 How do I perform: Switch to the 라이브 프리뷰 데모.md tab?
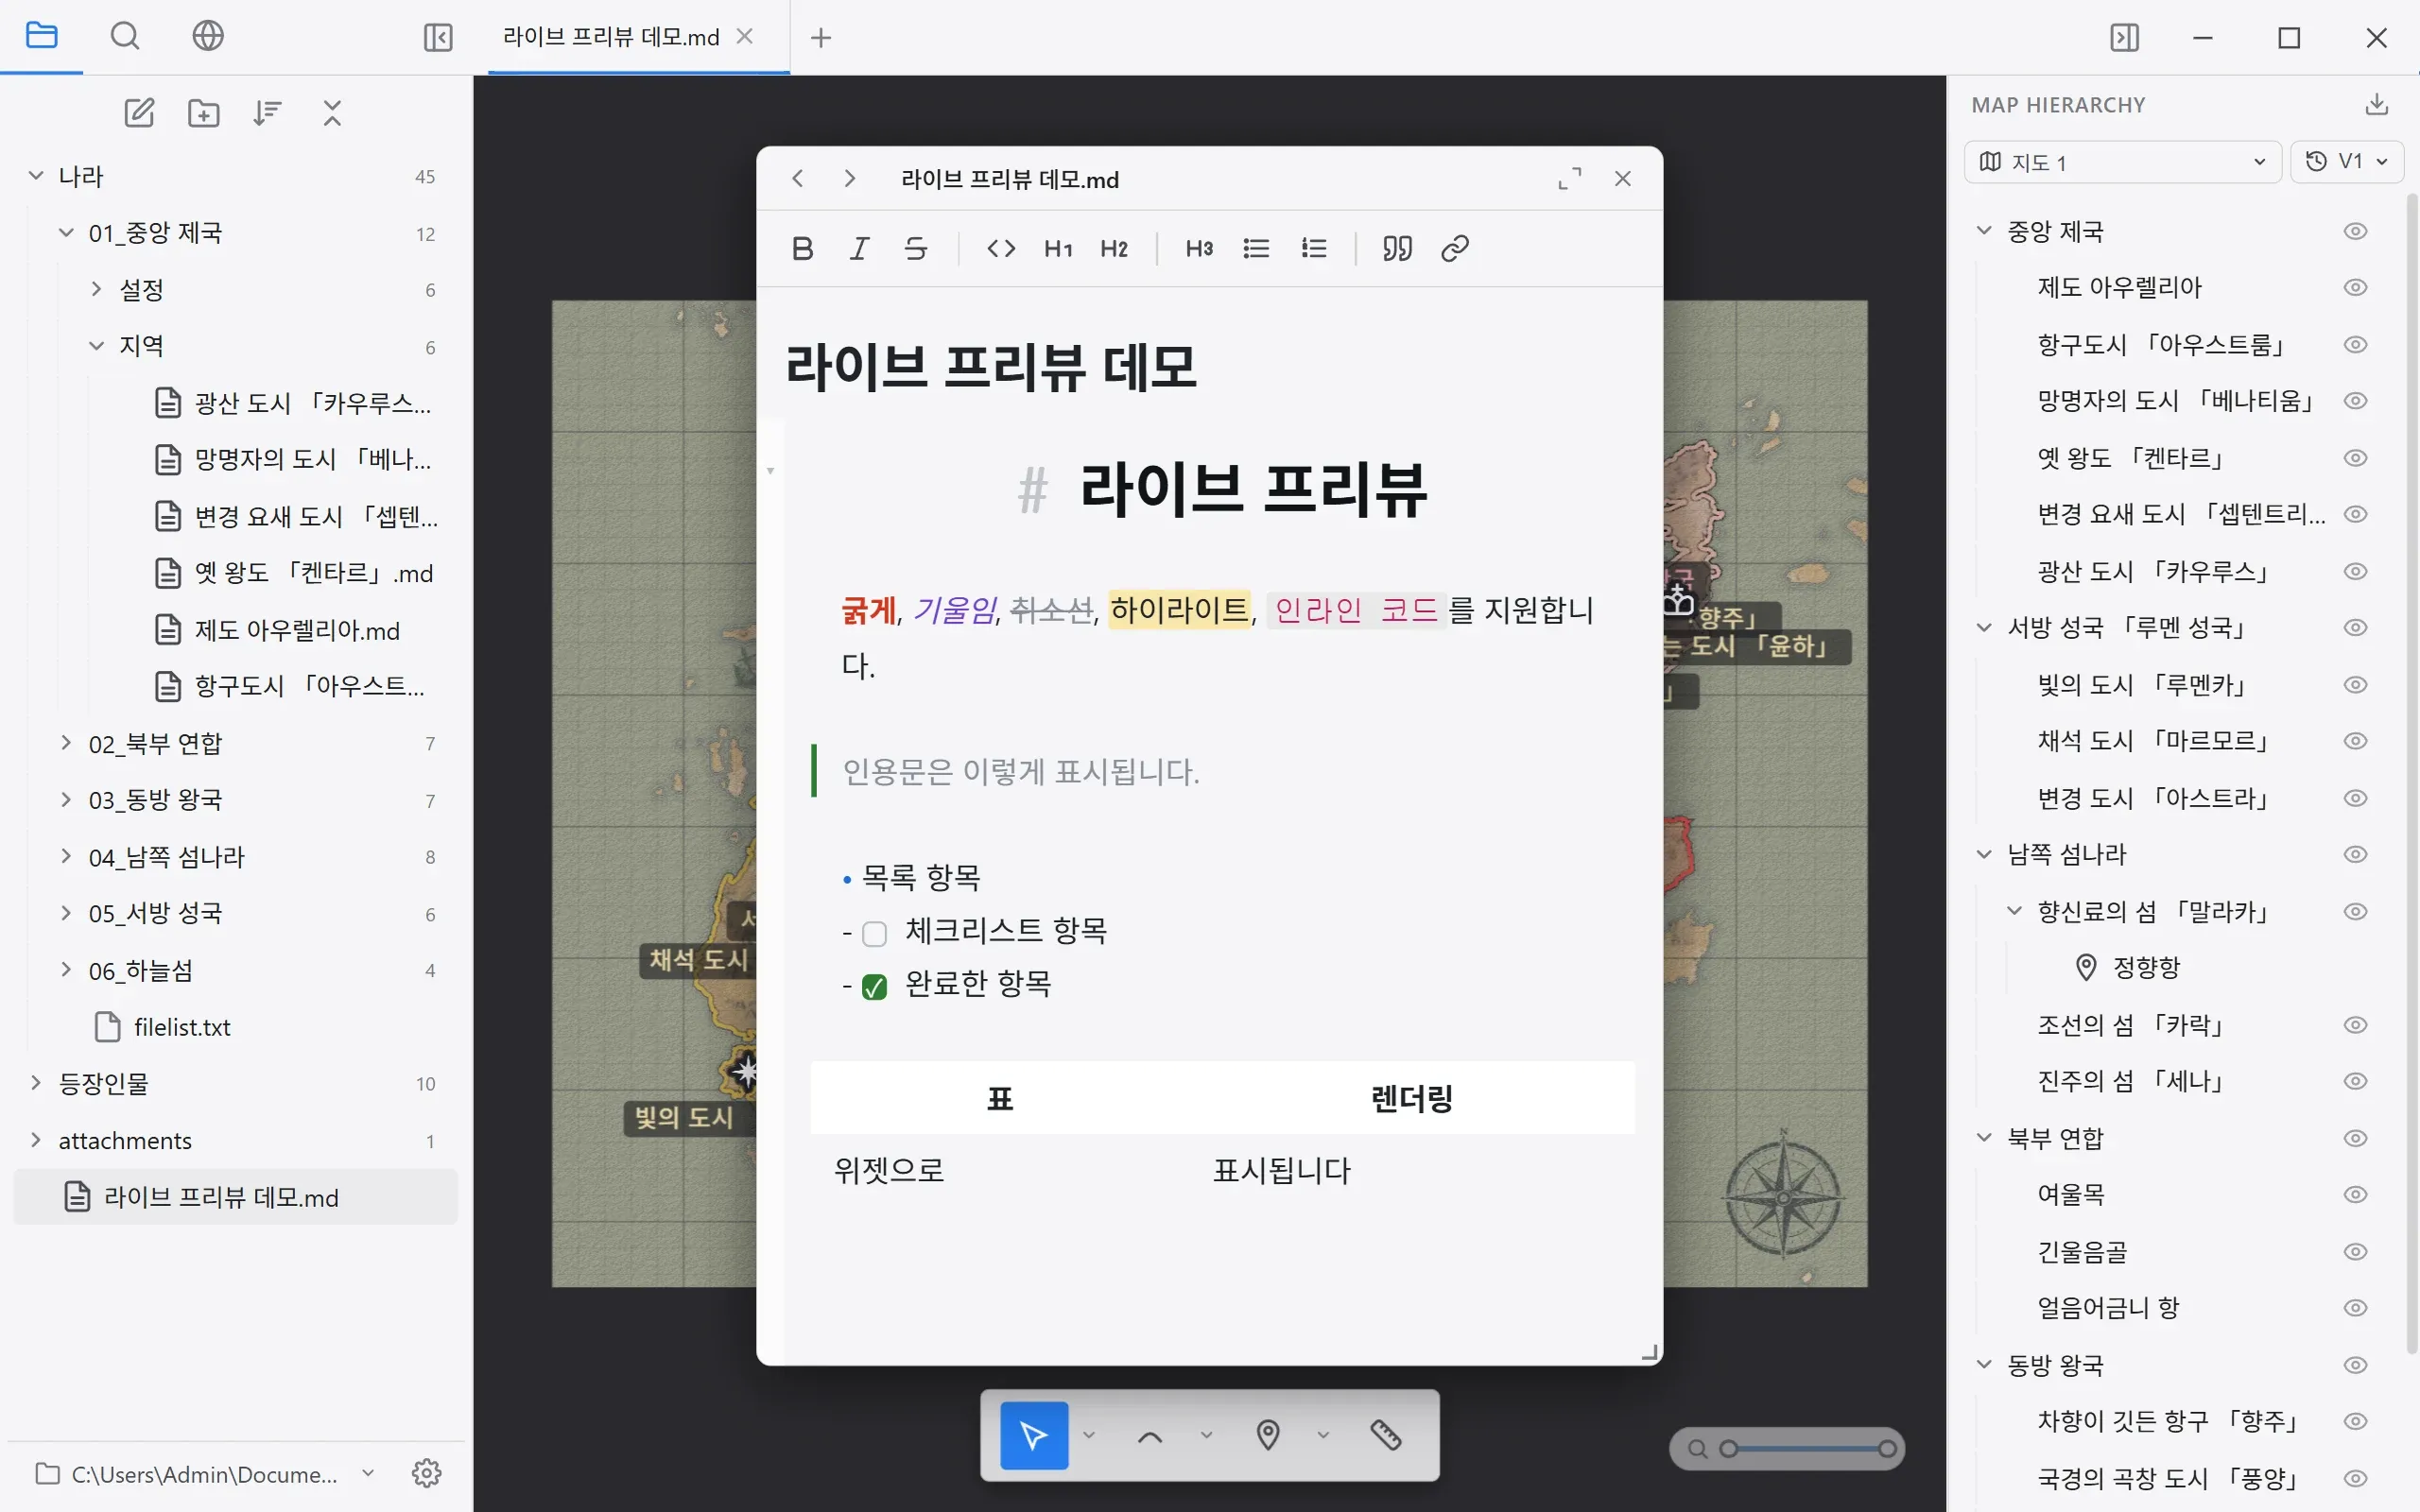coord(611,38)
